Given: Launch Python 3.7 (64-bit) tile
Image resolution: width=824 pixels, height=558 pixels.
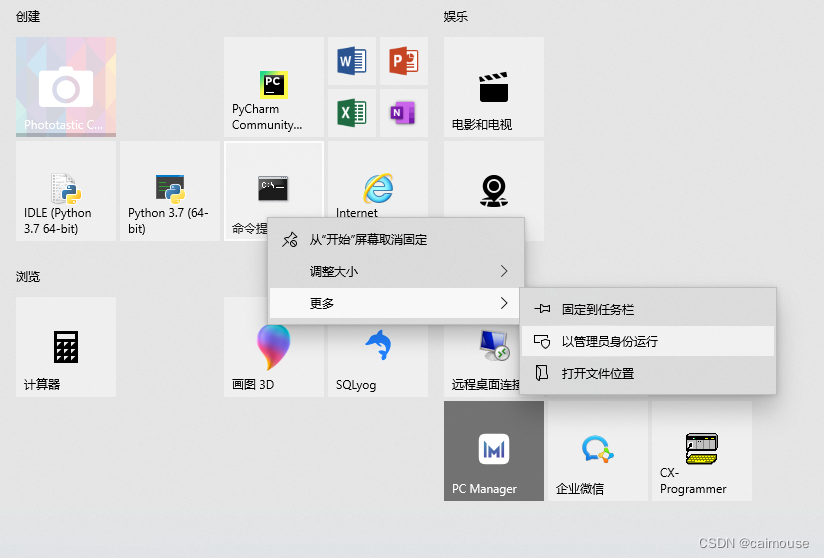Looking at the screenshot, I should (170, 191).
